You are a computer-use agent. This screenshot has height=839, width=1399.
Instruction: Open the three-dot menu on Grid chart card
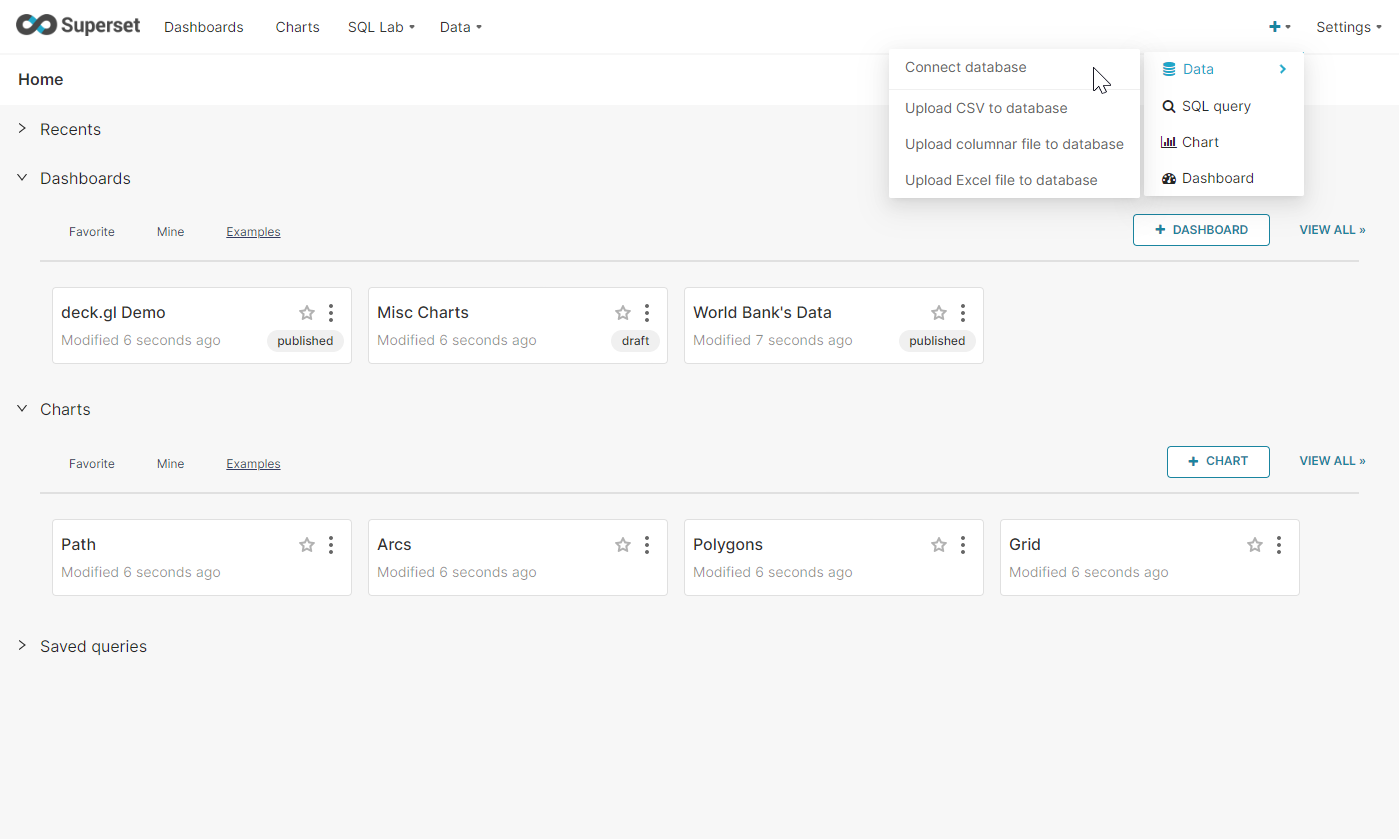[x=1279, y=545]
